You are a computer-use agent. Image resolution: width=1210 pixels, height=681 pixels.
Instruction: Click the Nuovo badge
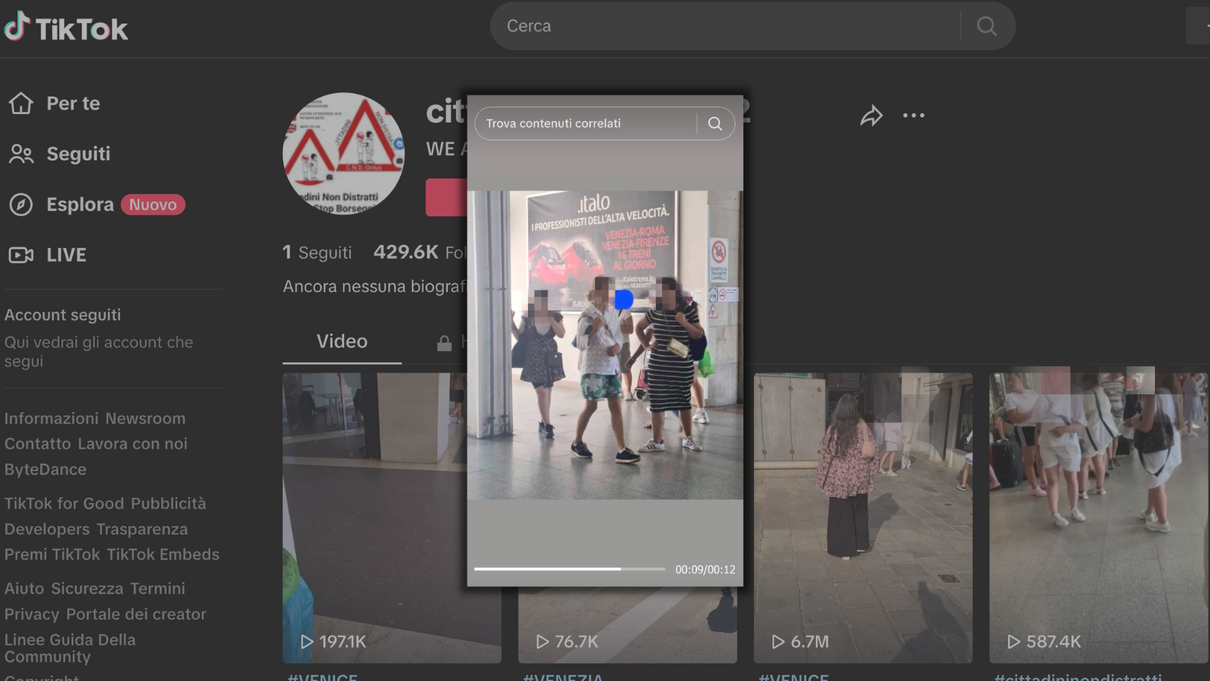tap(153, 204)
